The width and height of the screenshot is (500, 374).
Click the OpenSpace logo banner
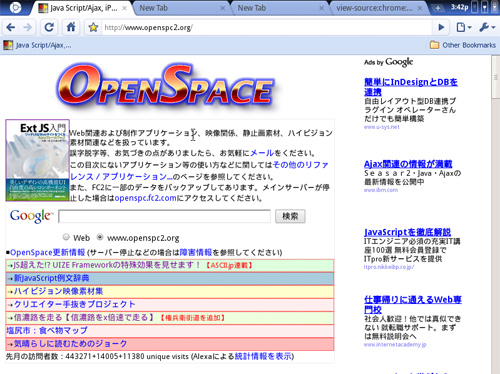[167, 86]
